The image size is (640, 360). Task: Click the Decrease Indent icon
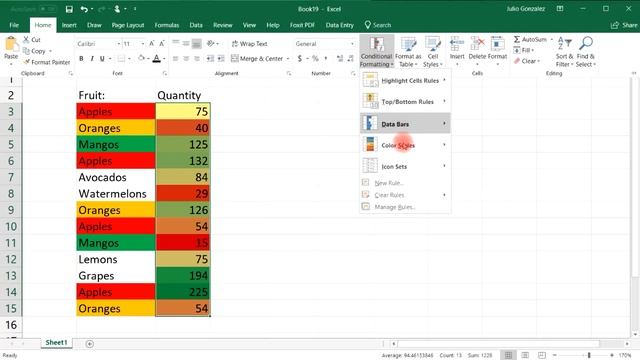pos(210,59)
